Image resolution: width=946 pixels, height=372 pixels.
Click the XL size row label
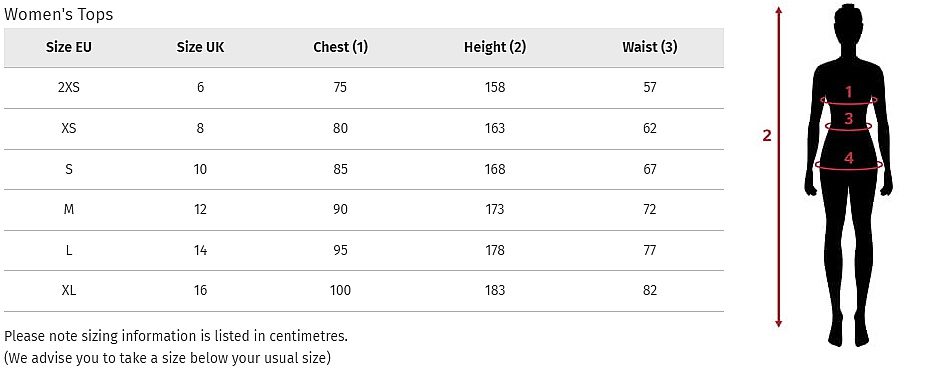coord(69,291)
